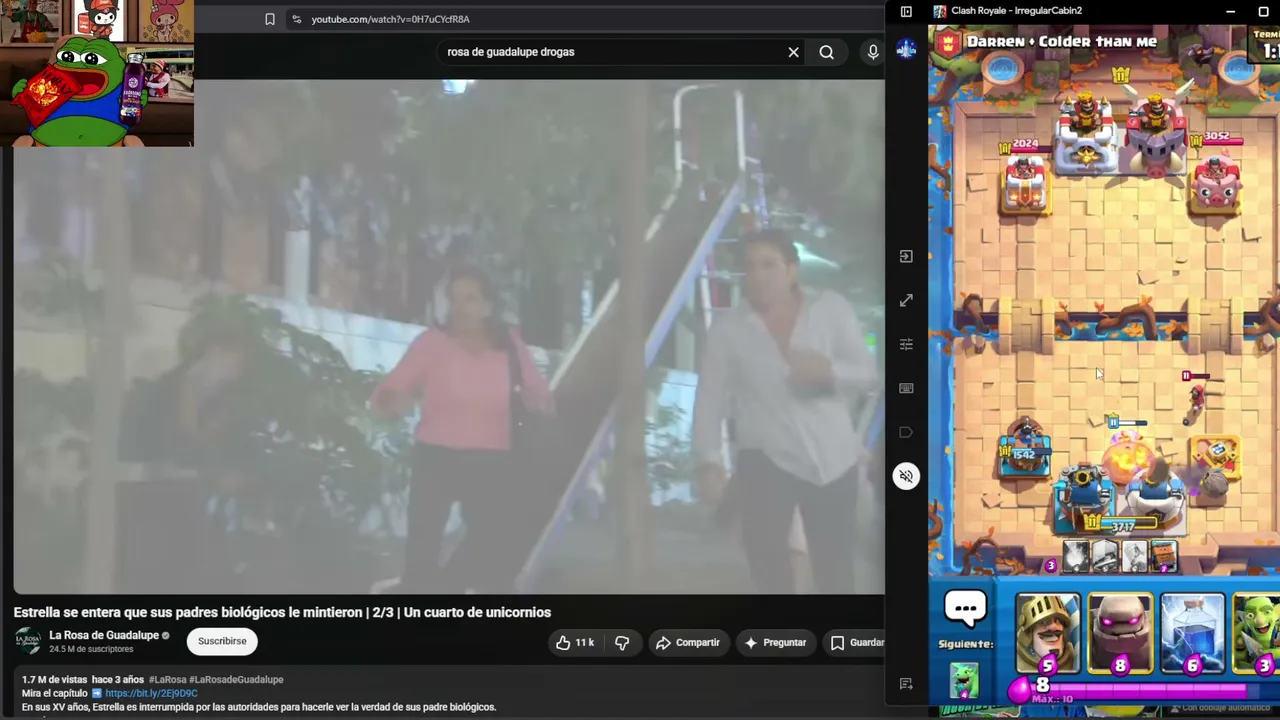Screen dimensions: 1280x720
Task: Open site information icon beside the URL
Action: click(x=296, y=19)
